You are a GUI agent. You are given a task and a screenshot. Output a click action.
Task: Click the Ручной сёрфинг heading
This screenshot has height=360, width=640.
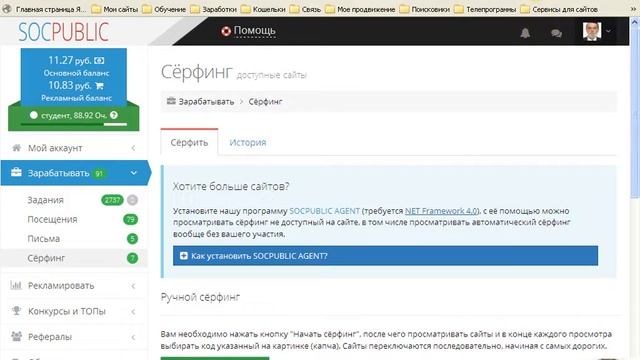coord(200,297)
